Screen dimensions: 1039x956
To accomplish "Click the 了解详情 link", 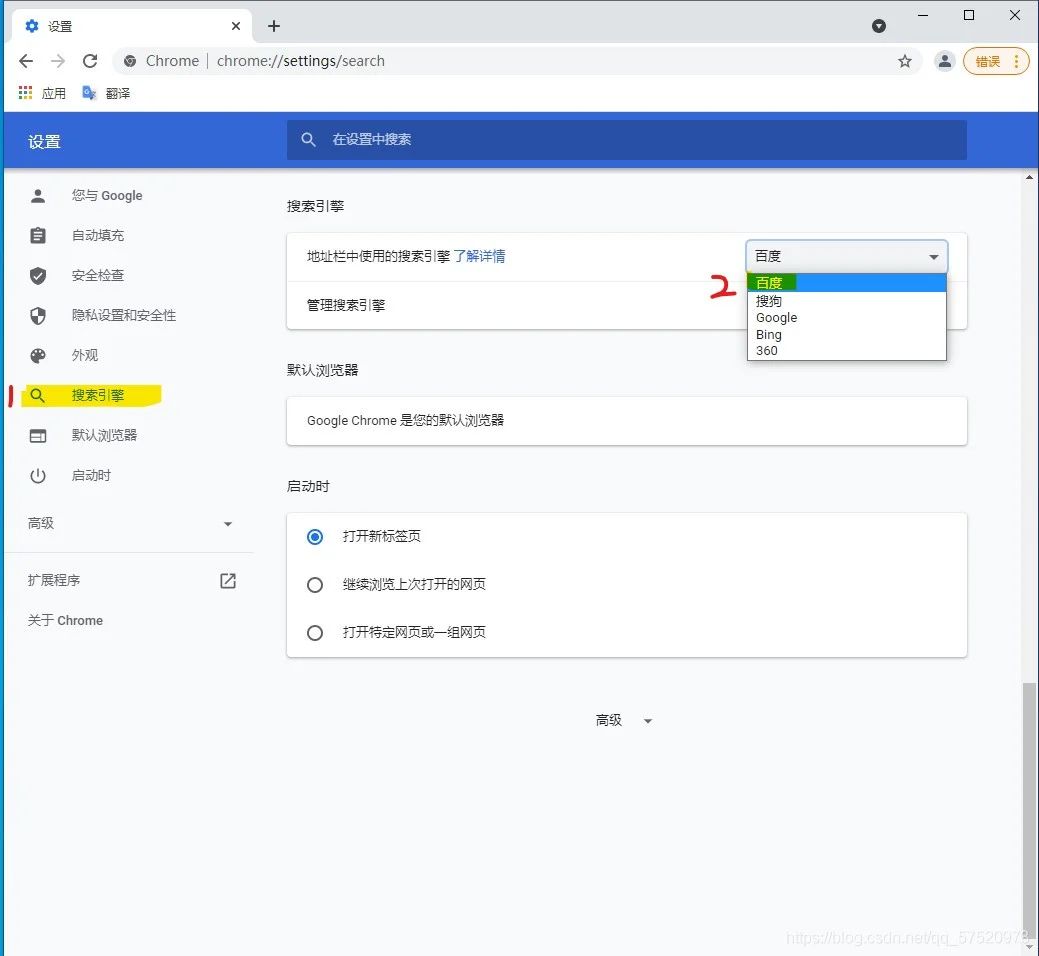I will 479,256.
